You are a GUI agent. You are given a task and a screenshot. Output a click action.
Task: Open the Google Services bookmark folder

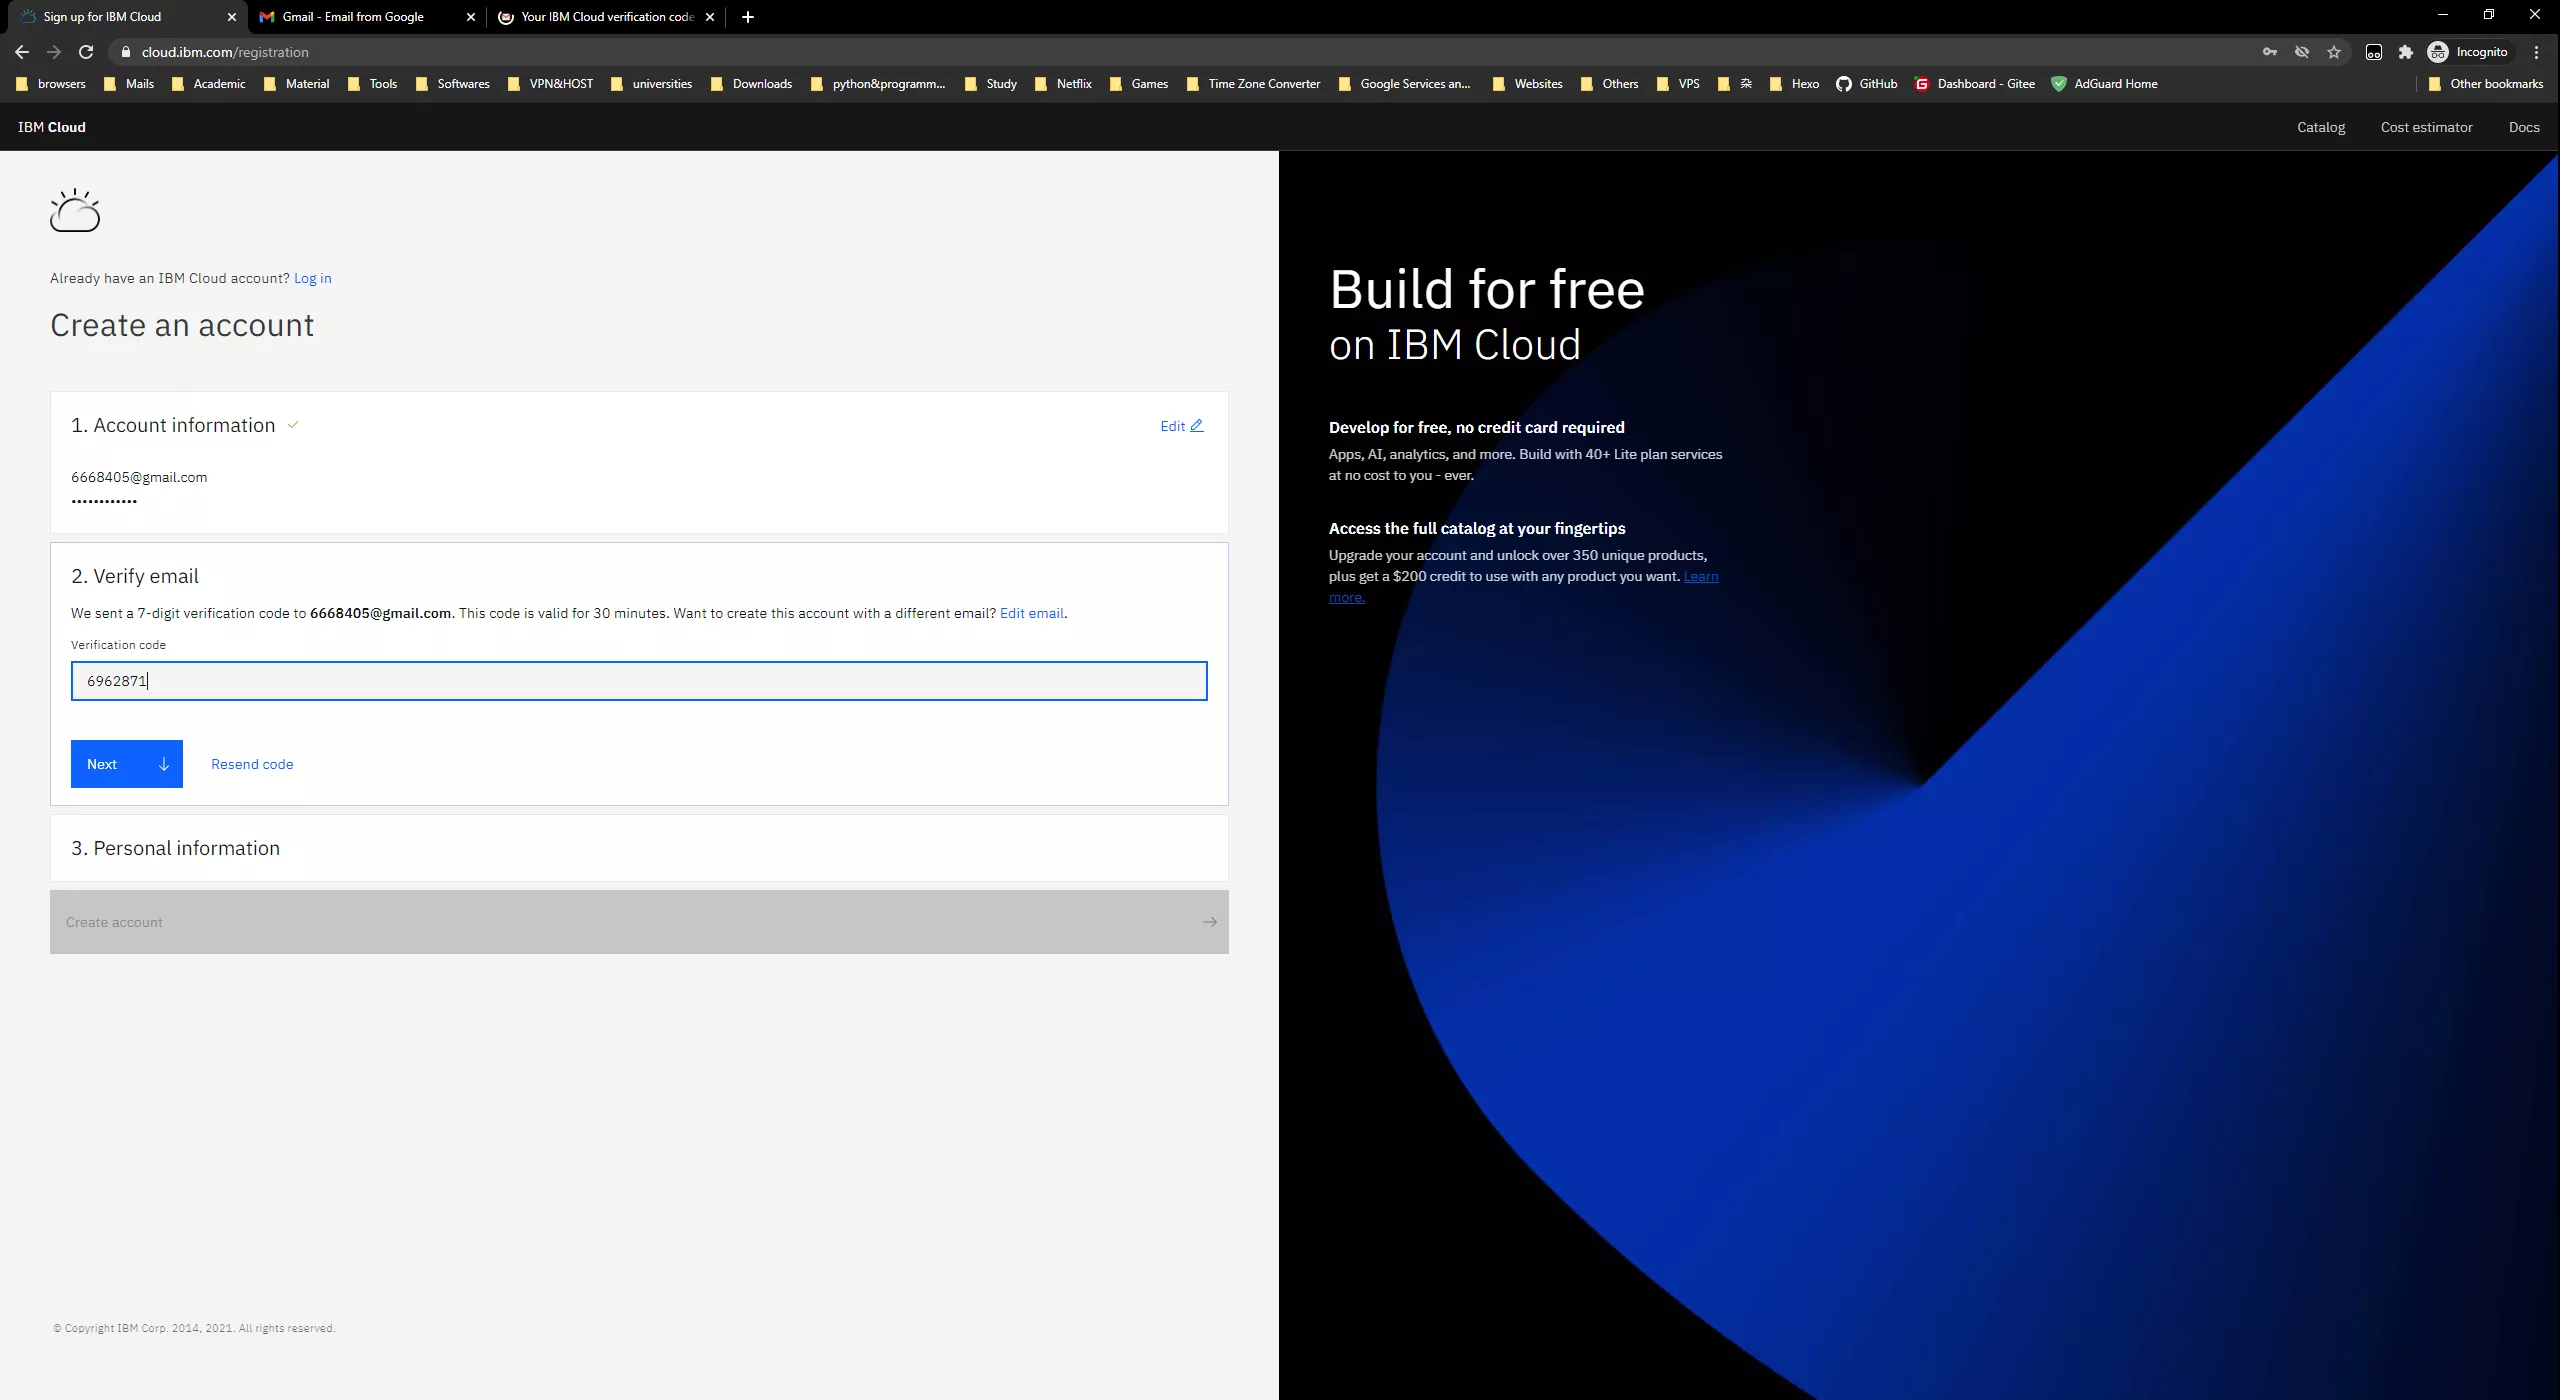click(x=1404, y=84)
